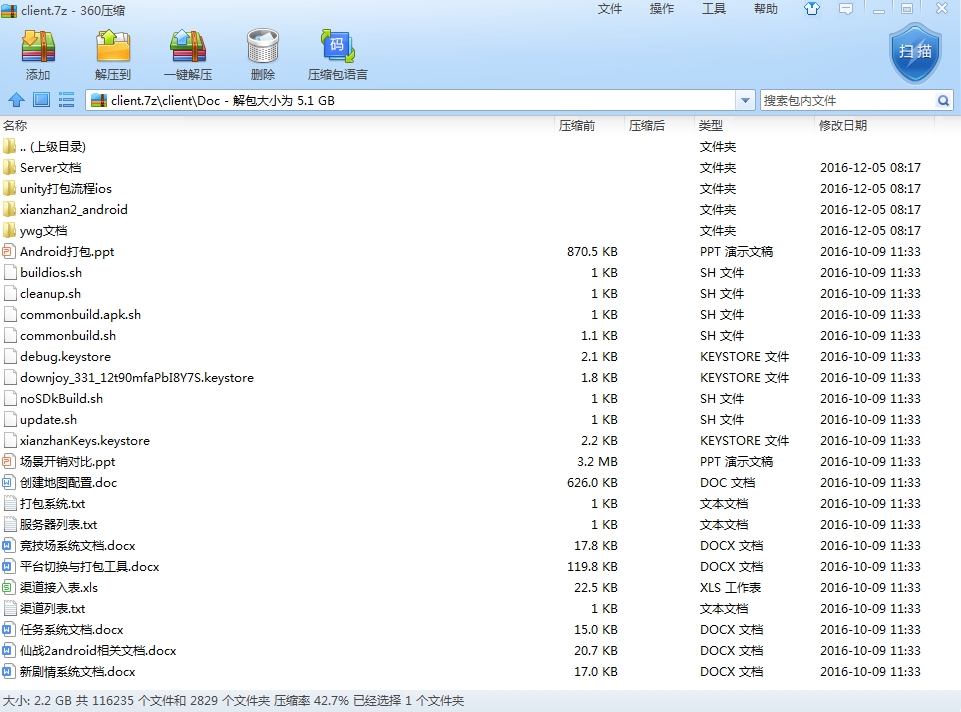Select the 渠道接入表.xls file
This screenshot has height=712, width=961.
click(x=59, y=588)
